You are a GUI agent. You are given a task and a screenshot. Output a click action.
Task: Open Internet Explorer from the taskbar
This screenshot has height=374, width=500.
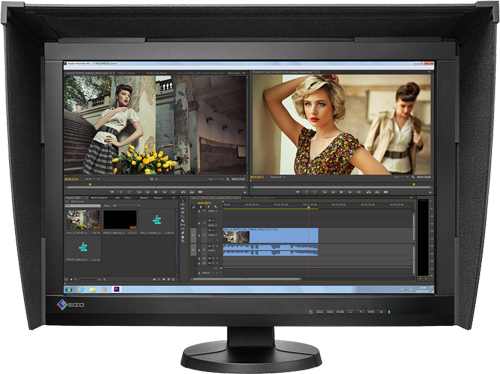(81, 289)
